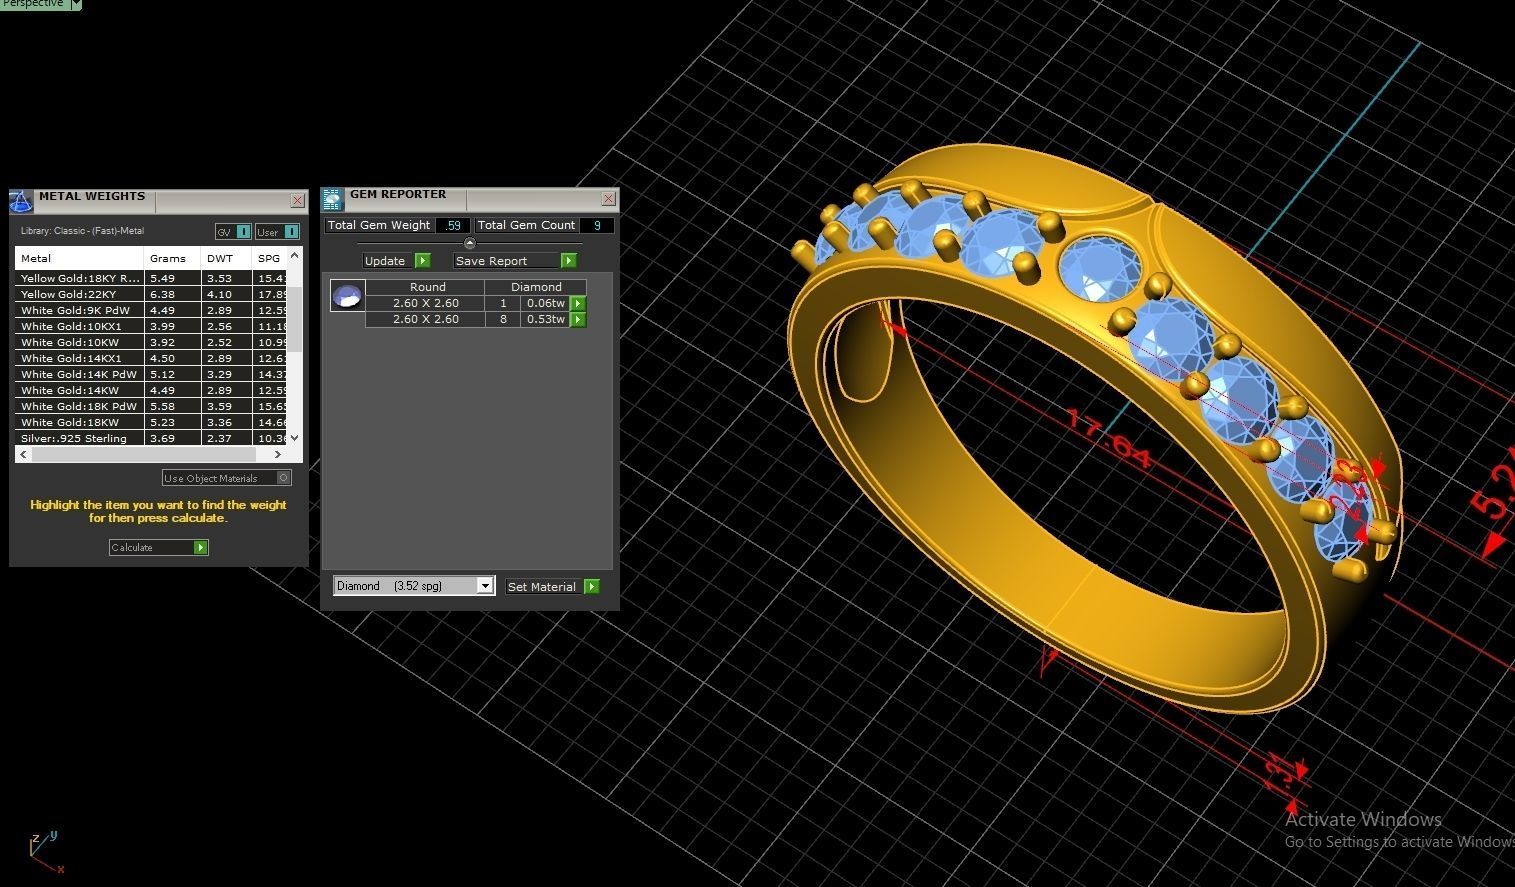Click the Metal column header
This screenshot has height=887, width=1515.
pyautogui.click(x=79, y=258)
